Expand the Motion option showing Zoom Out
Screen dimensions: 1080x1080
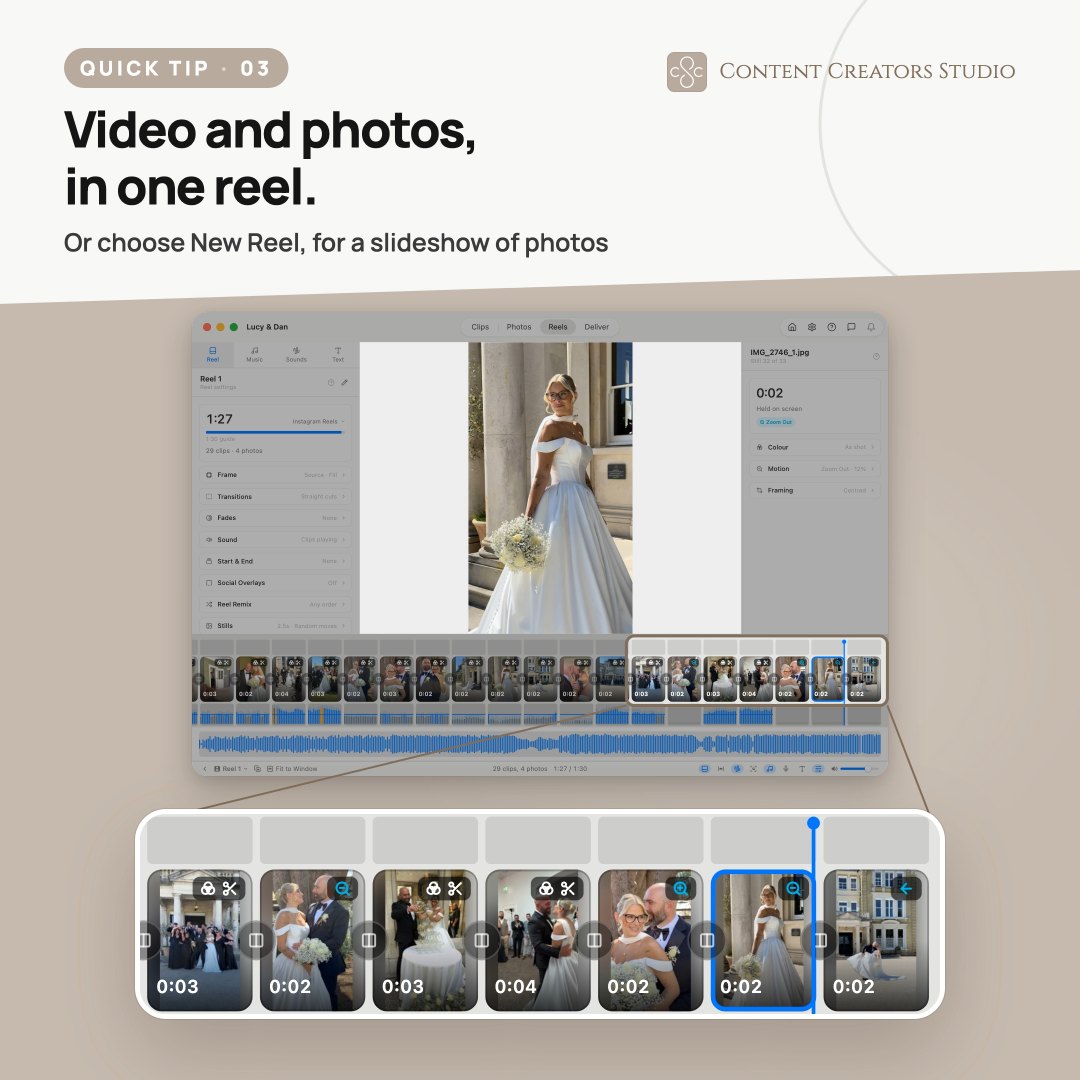(815, 469)
